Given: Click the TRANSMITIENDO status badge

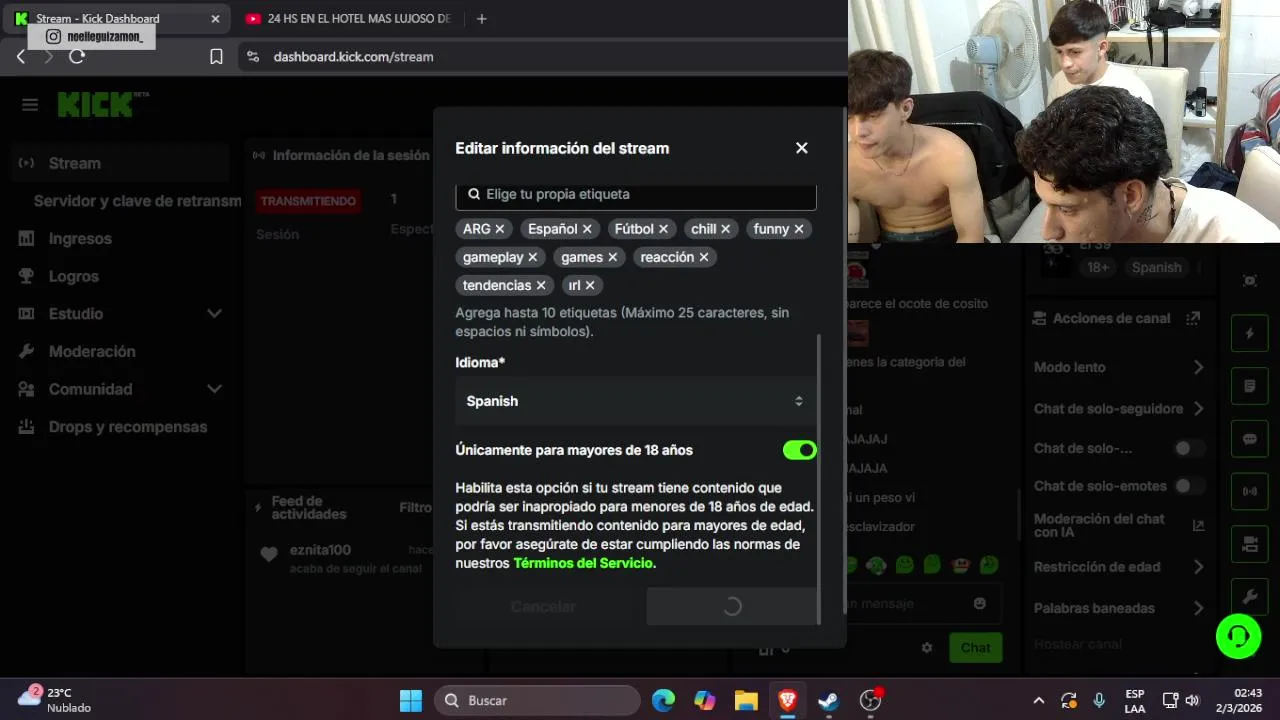Looking at the screenshot, I should 308,201.
